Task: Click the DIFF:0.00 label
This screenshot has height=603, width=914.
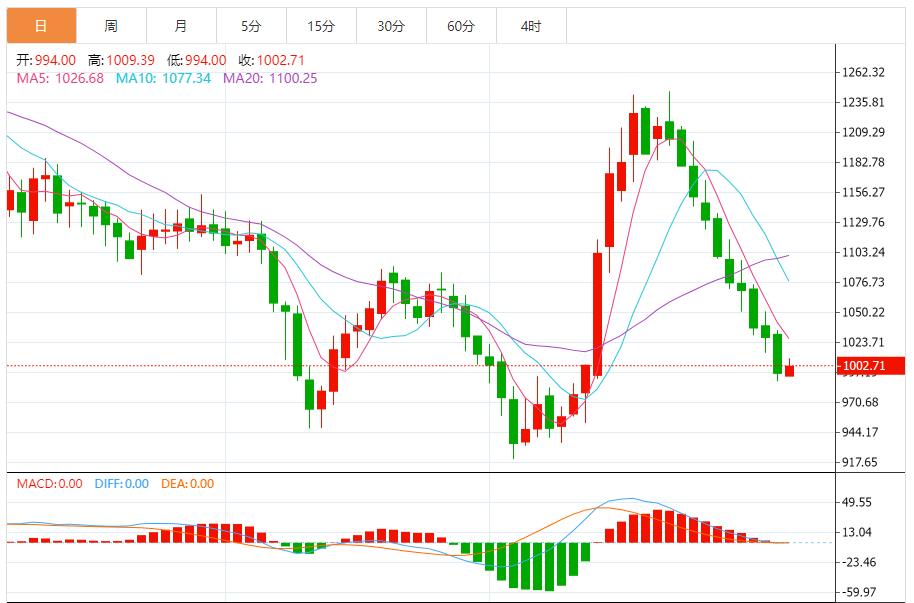Action: coord(122,483)
